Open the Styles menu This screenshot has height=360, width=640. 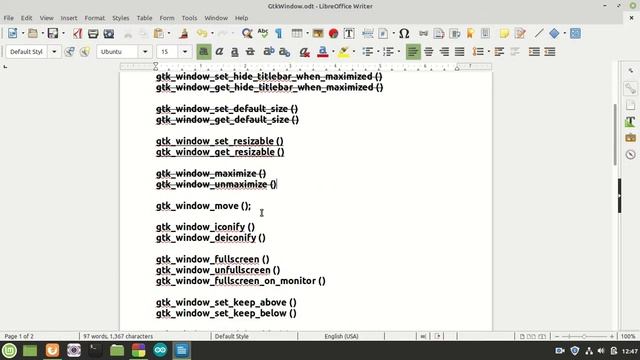pos(121,18)
